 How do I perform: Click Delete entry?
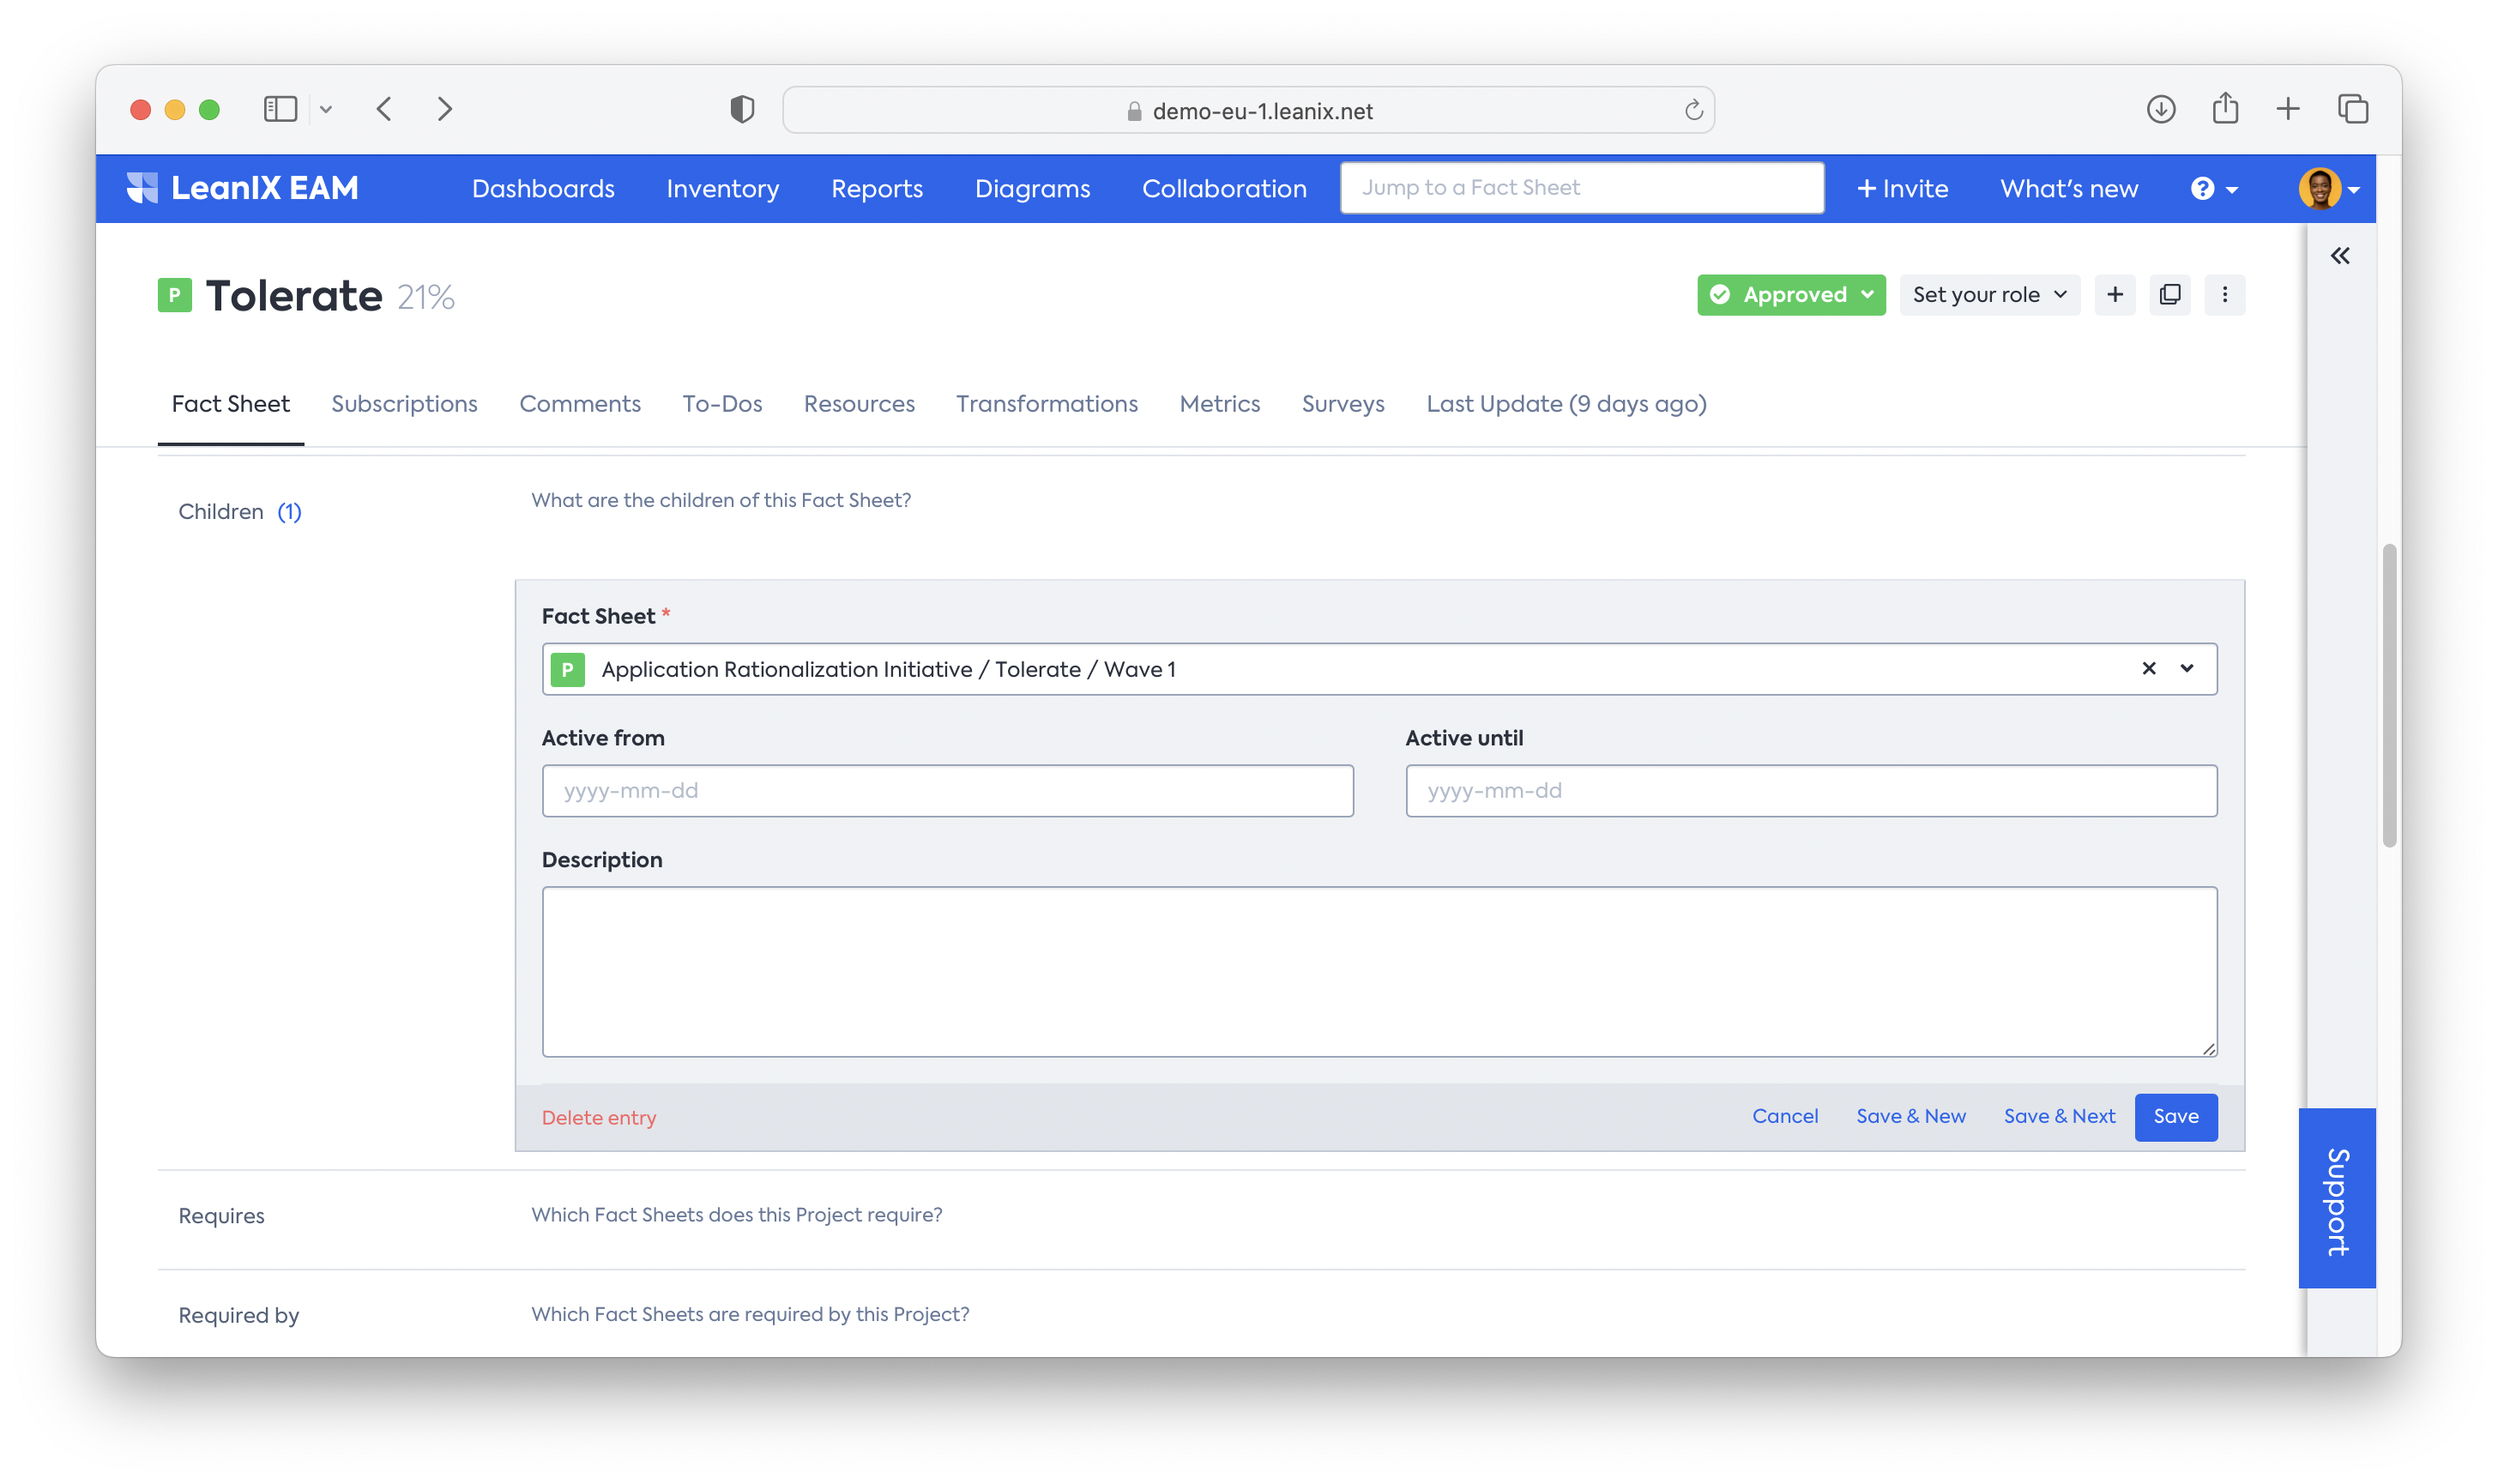click(x=598, y=1118)
